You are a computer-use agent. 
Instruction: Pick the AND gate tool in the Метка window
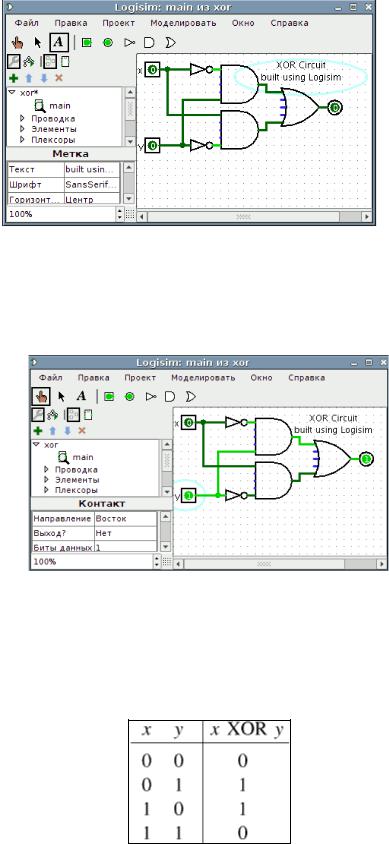(x=150, y=43)
